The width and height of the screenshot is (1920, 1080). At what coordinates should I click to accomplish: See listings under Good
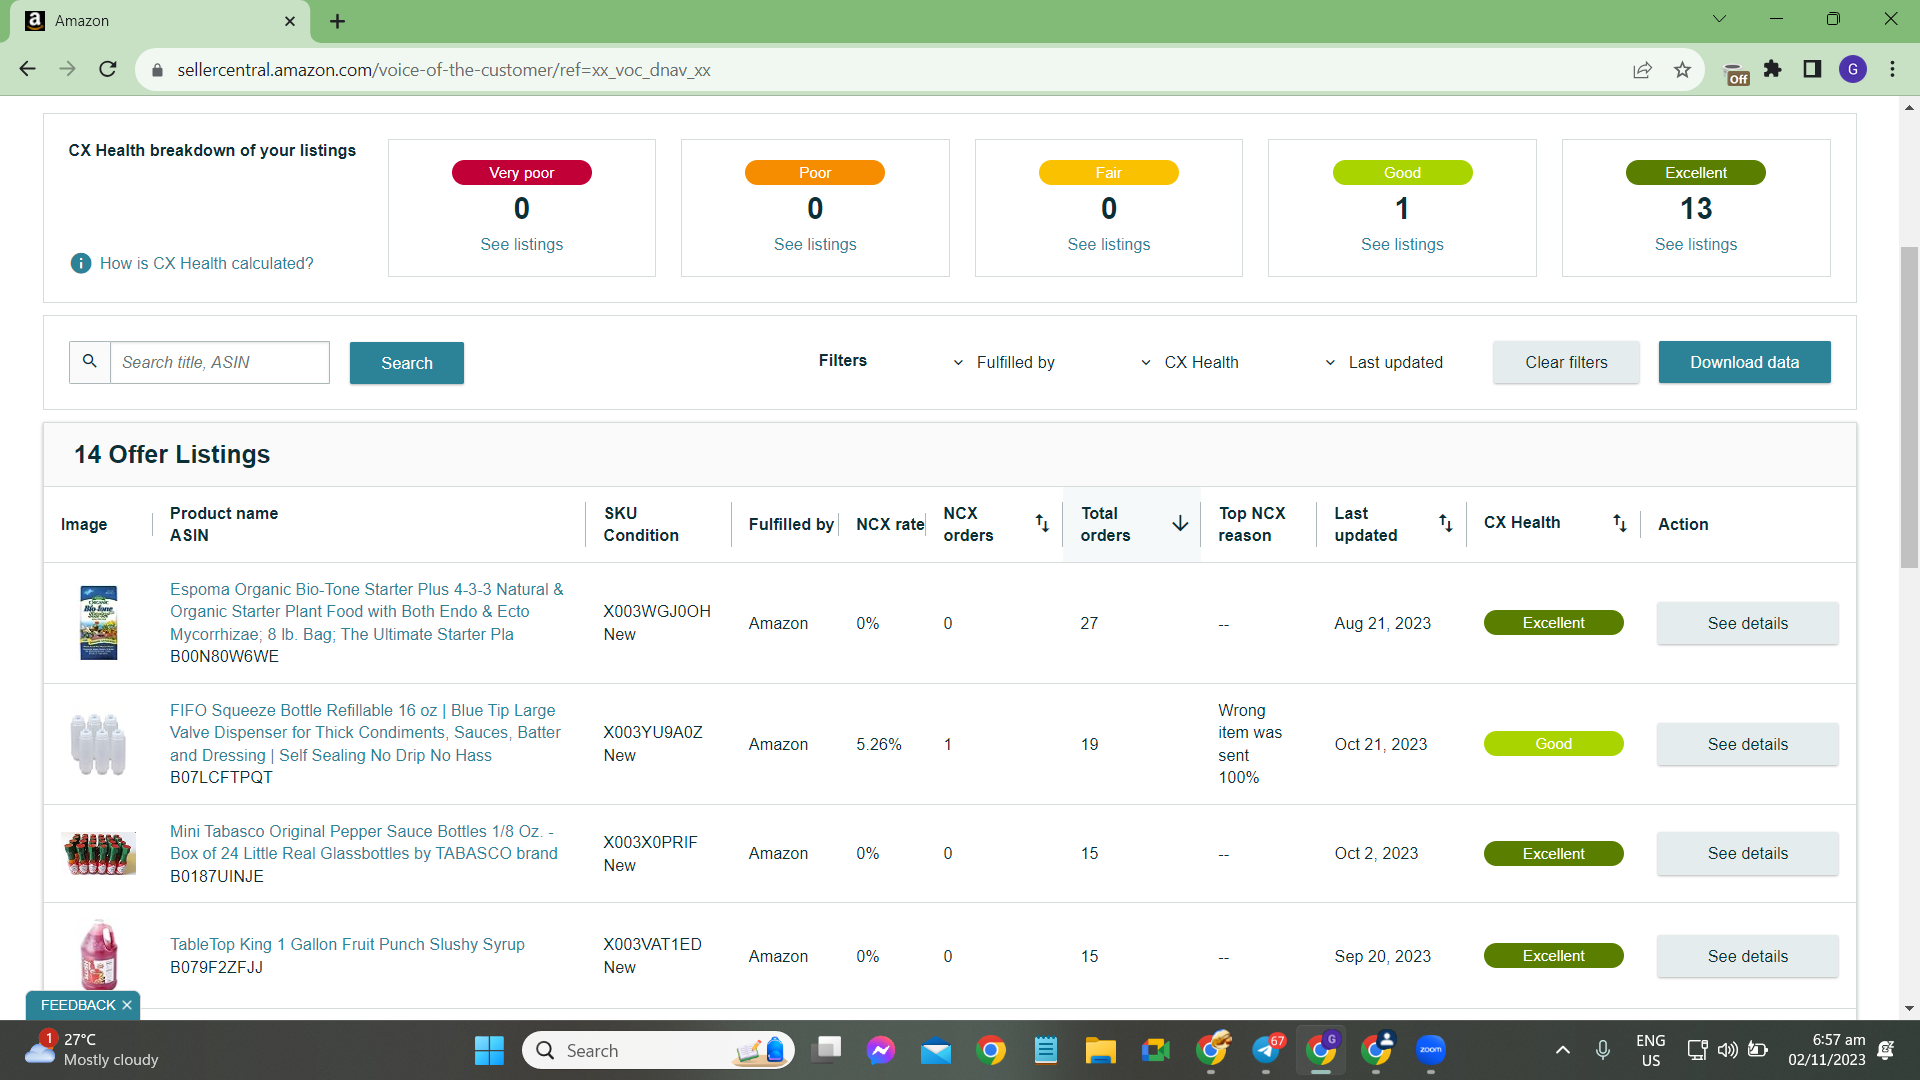pos(1402,244)
